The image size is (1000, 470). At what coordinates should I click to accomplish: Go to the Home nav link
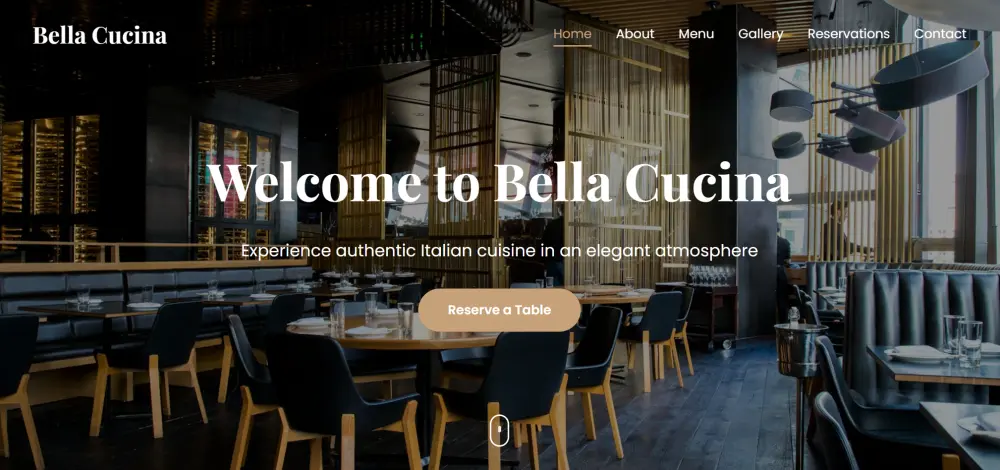(572, 34)
